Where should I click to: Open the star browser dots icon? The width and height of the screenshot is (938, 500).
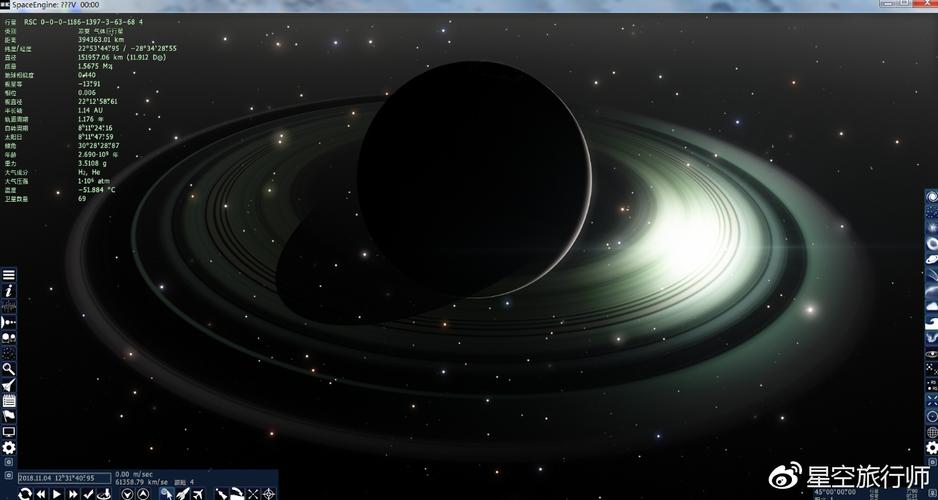tap(9, 353)
